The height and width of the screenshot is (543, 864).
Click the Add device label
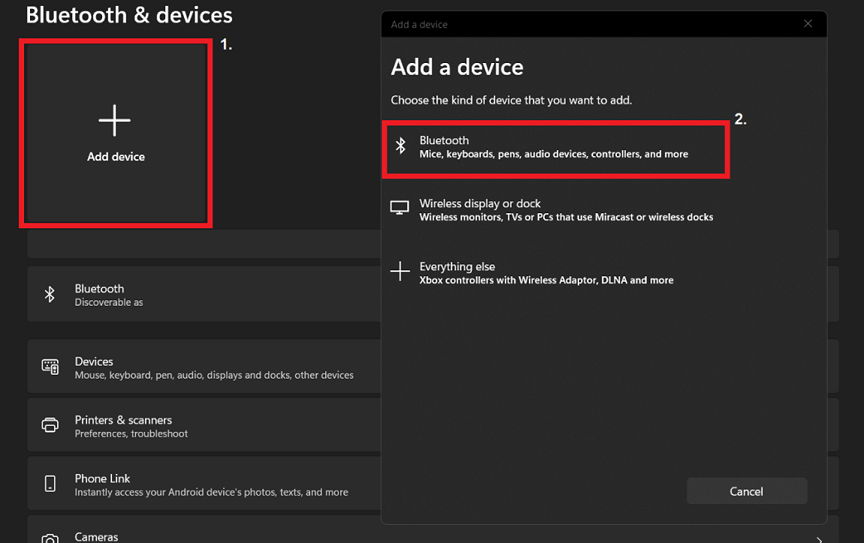coord(116,157)
